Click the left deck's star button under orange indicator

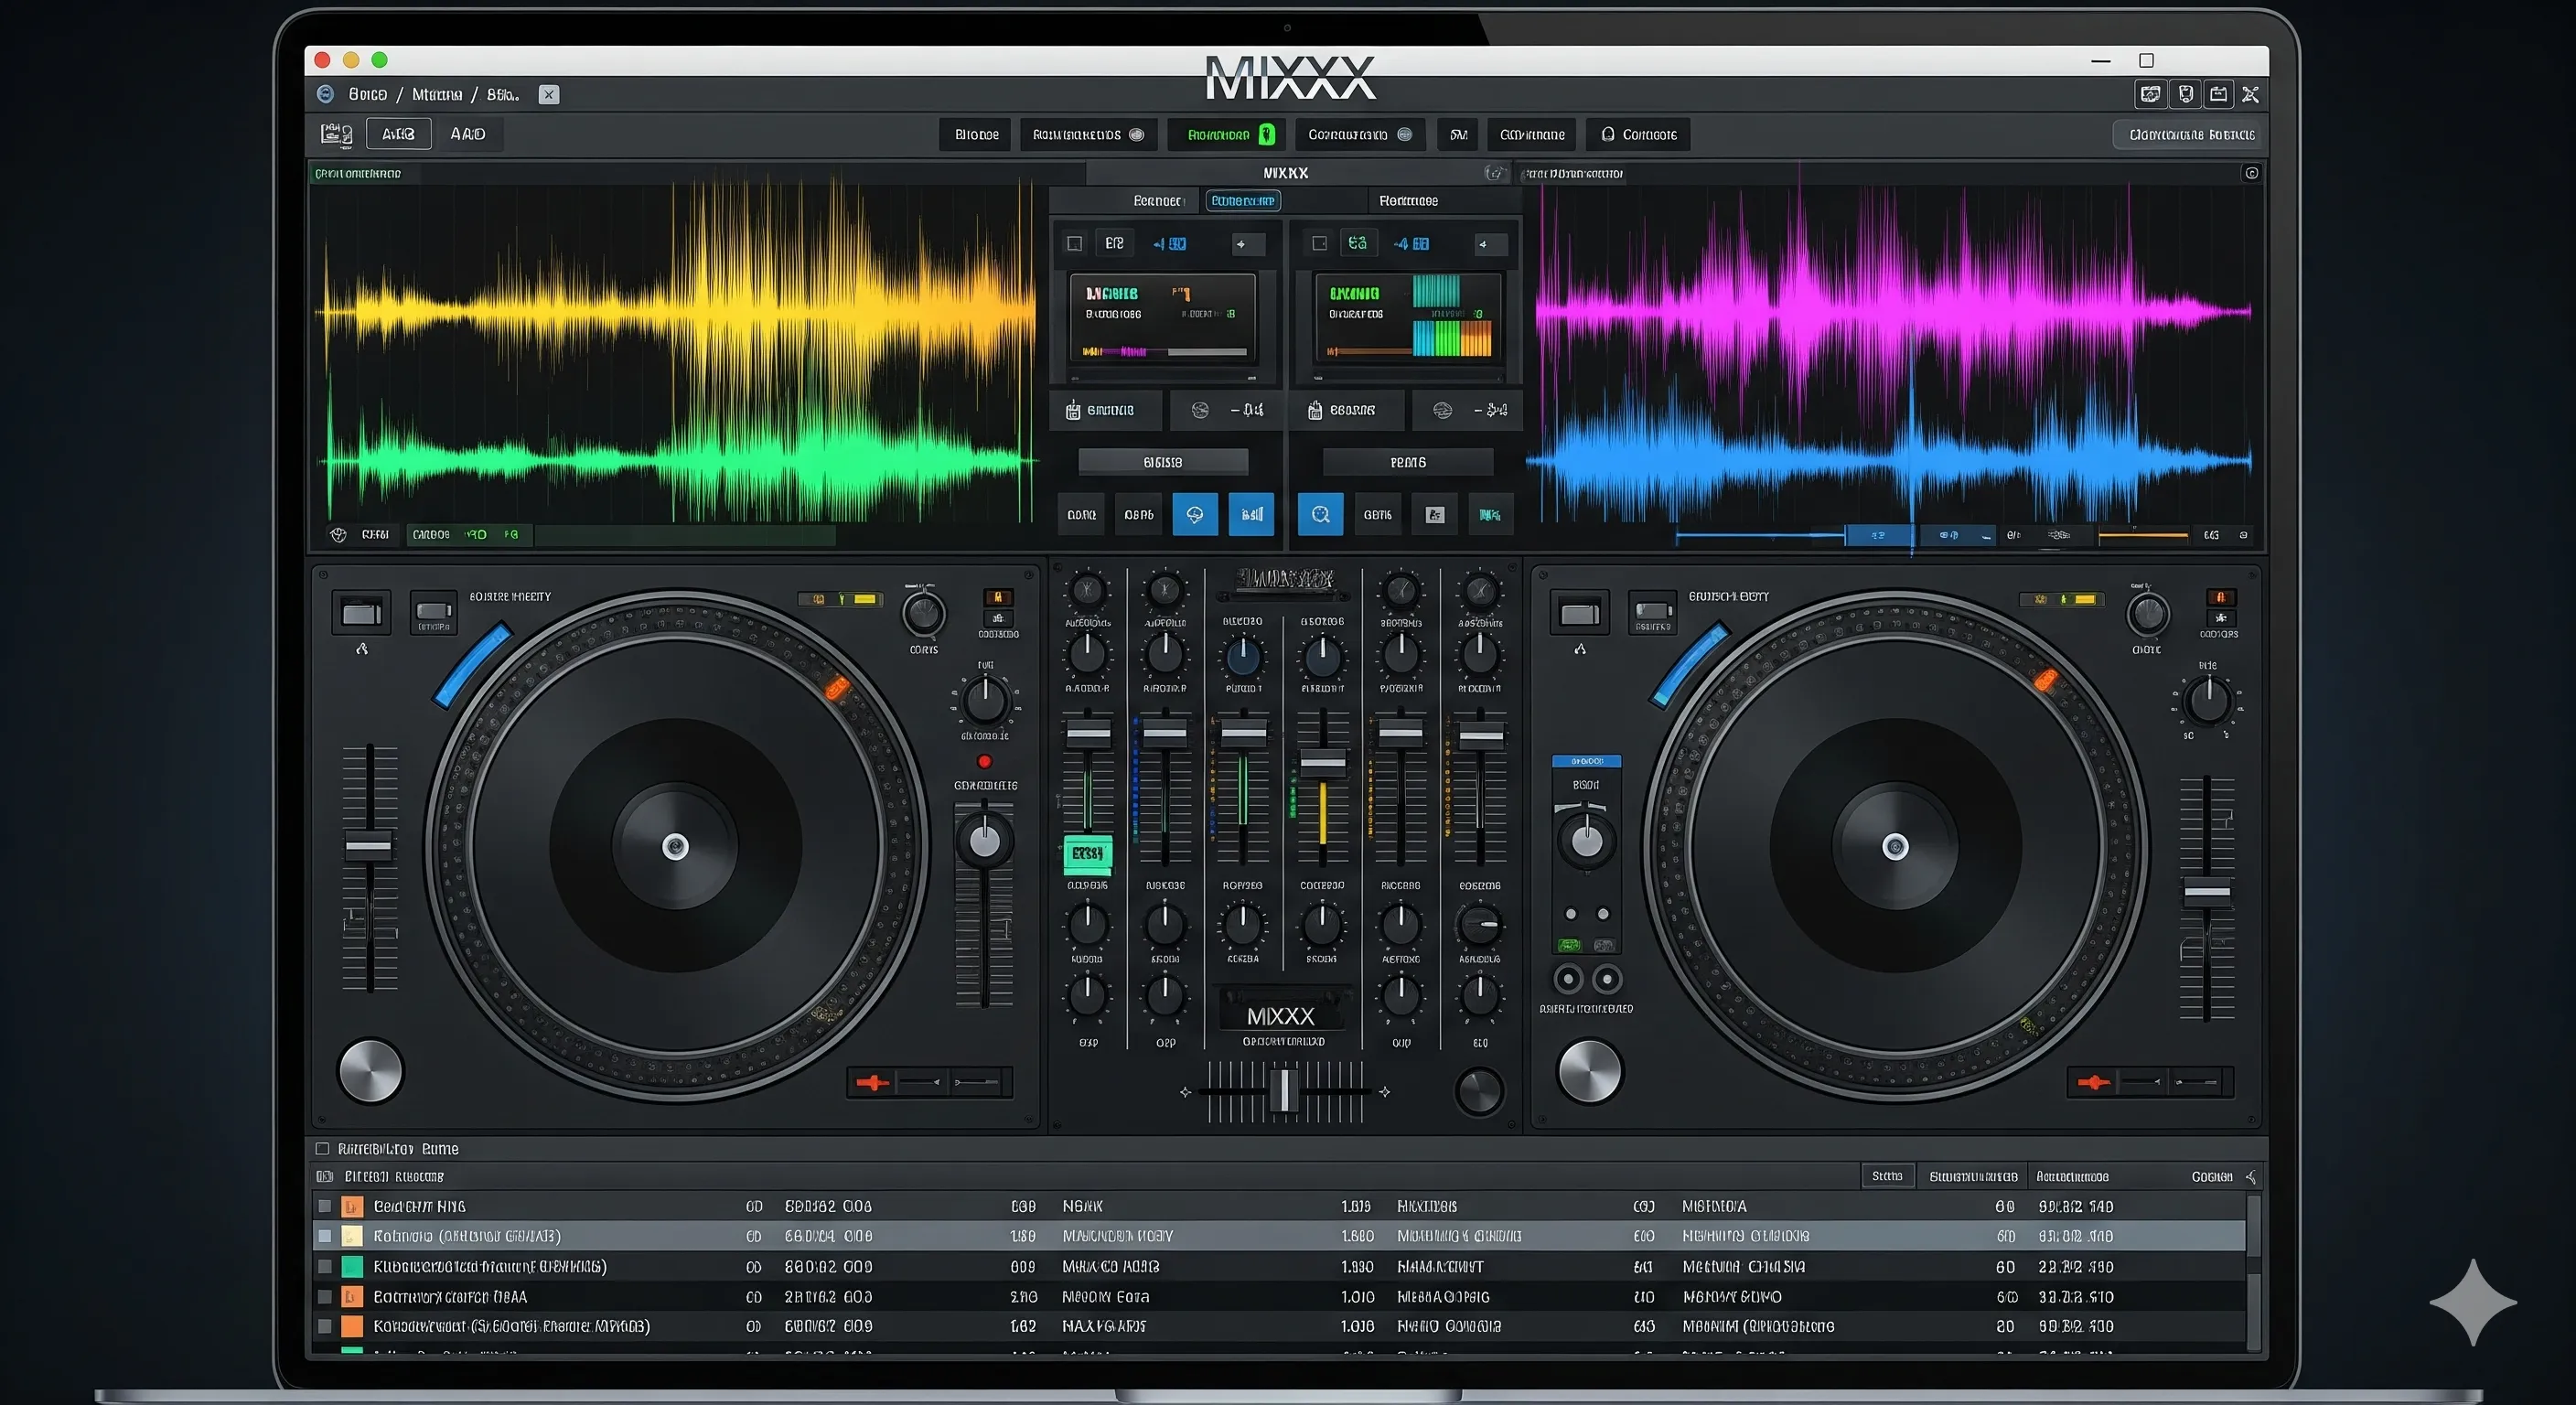coord(997,619)
